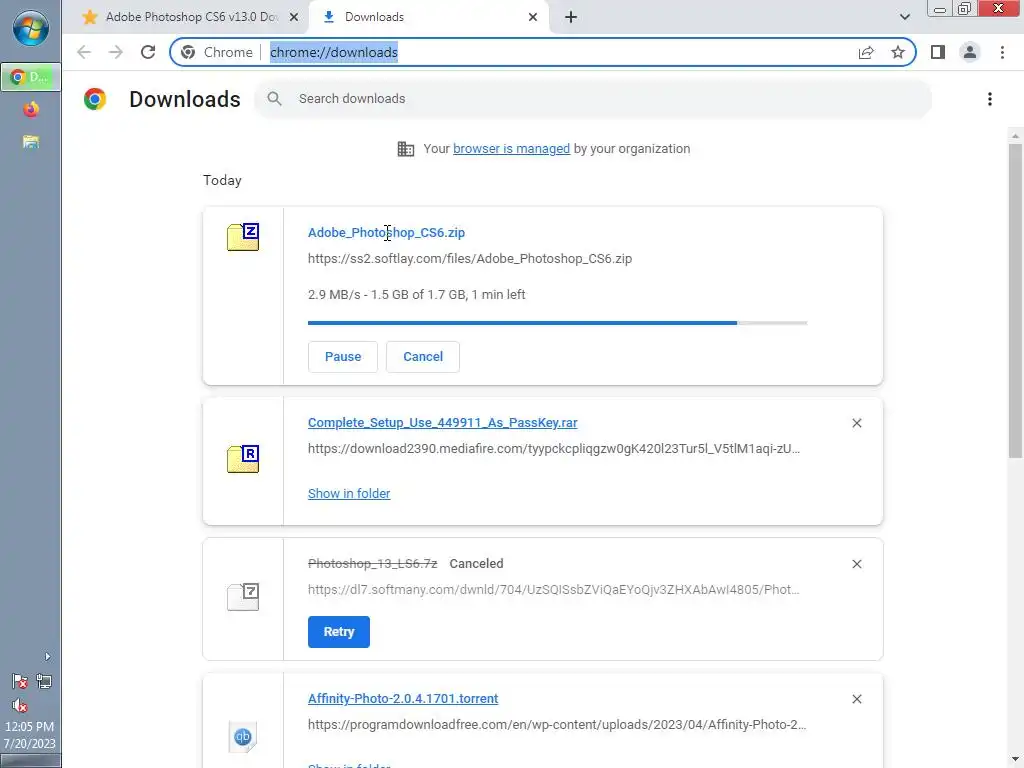Retry the canceled Photoshop_13_LS6.7z download
The height and width of the screenshot is (768, 1024).
coord(339,632)
